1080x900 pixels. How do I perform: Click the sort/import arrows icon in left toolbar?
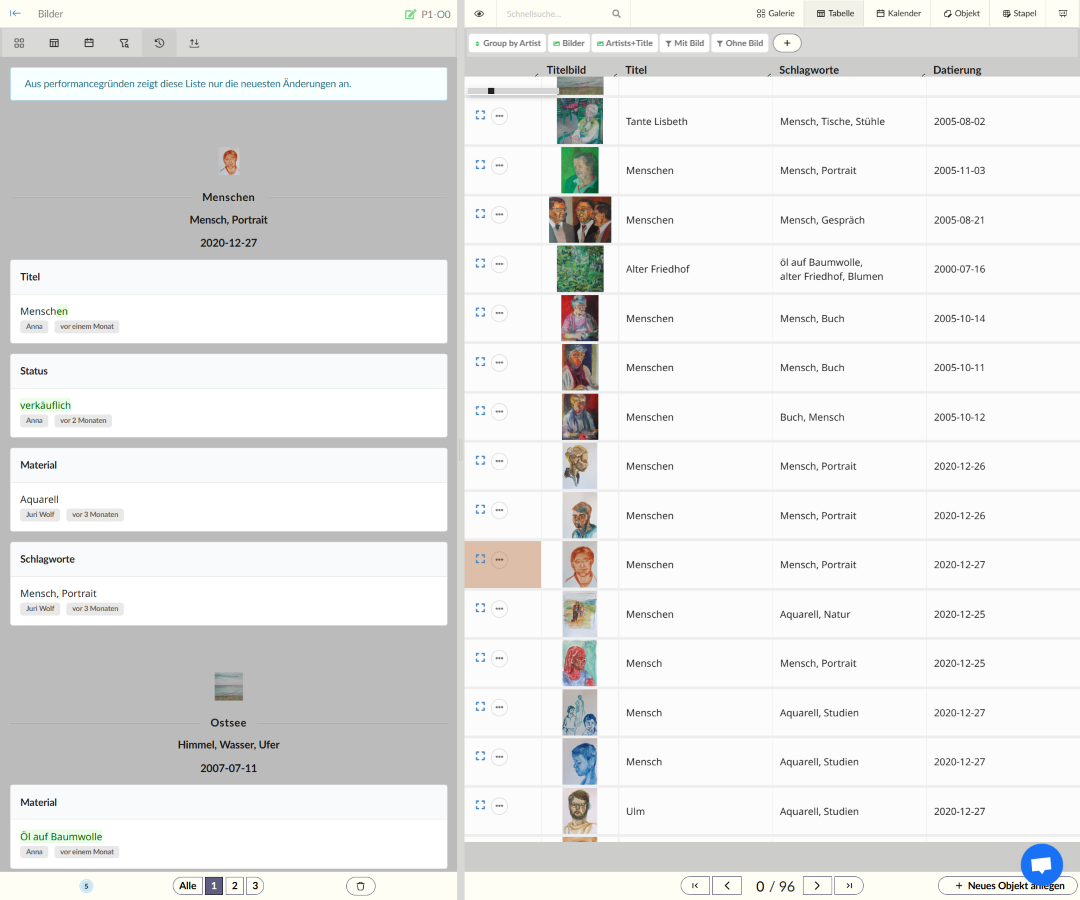pos(194,43)
